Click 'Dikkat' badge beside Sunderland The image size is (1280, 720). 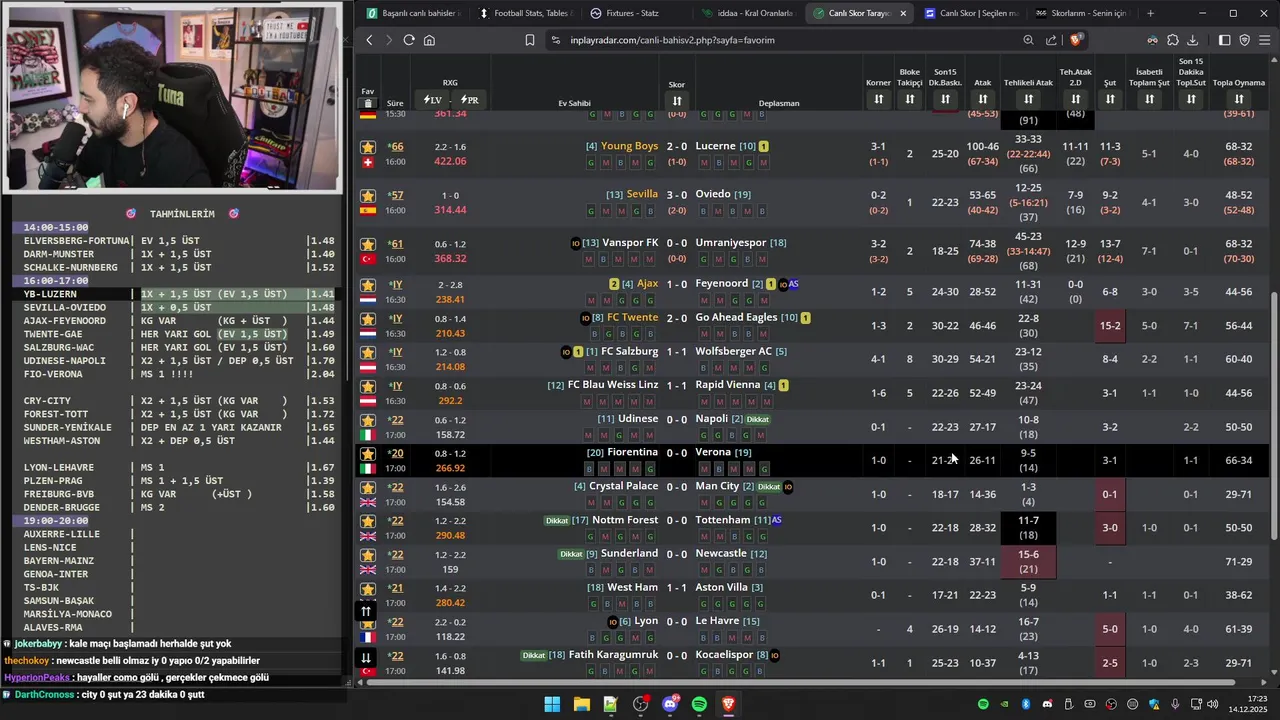pyautogui.click(x=571, y=554)
